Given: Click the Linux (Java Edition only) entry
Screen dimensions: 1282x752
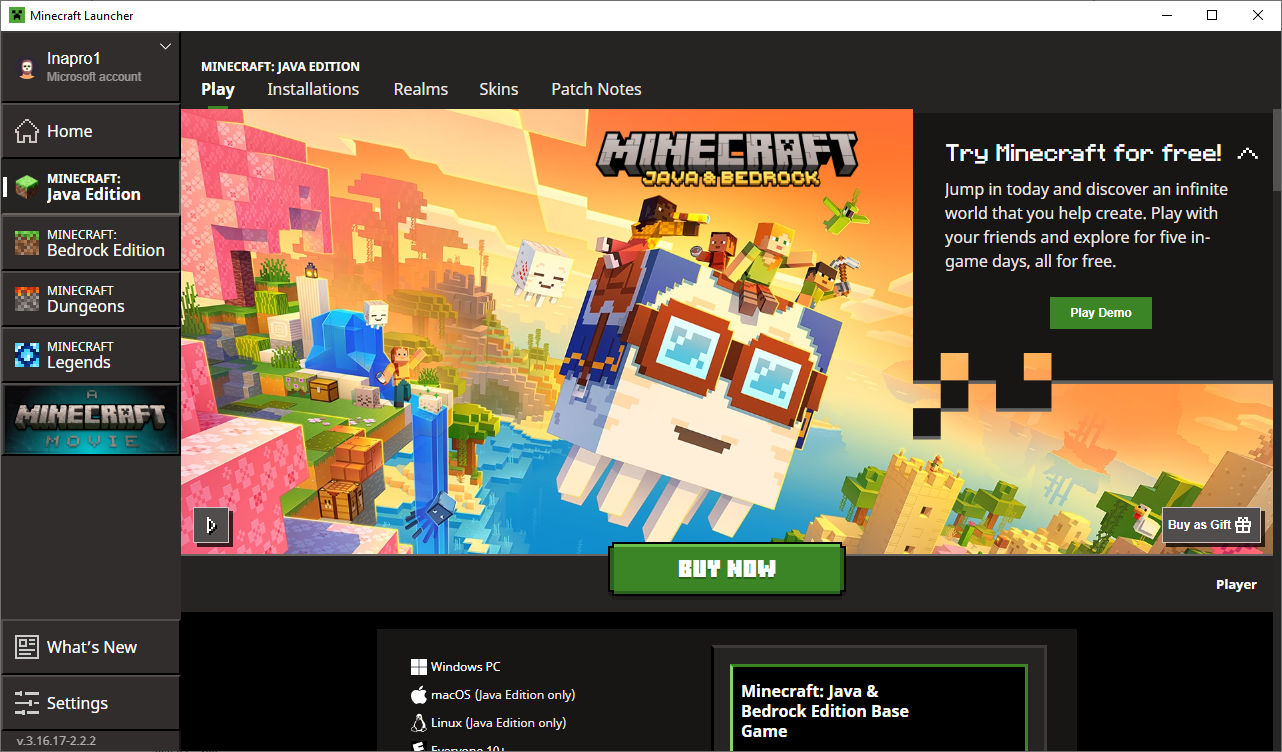Looking at the screenshot, I should pos(488,723).
